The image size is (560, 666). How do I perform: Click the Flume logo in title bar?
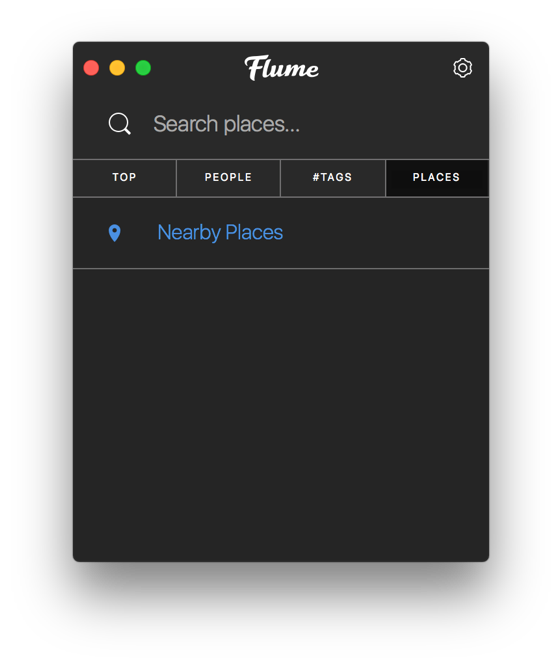(281, 68)
